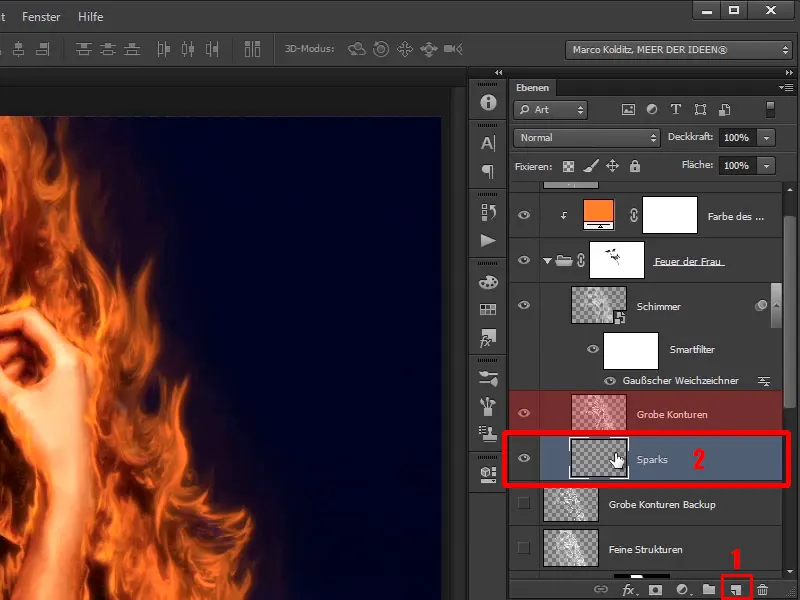Click the auto-align layers icon
This screenshot has height=600, width=800.
click(x=252, y=49)
